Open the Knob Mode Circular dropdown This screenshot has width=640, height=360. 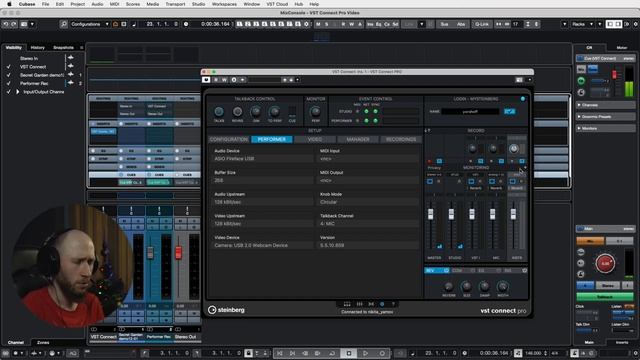pos(368,202)
